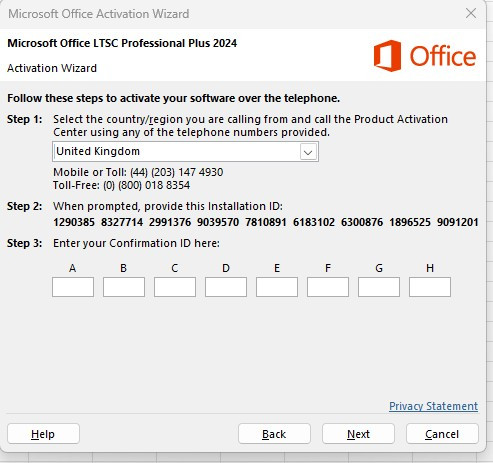Go Back to the previous wizard page

pos(274,434)
